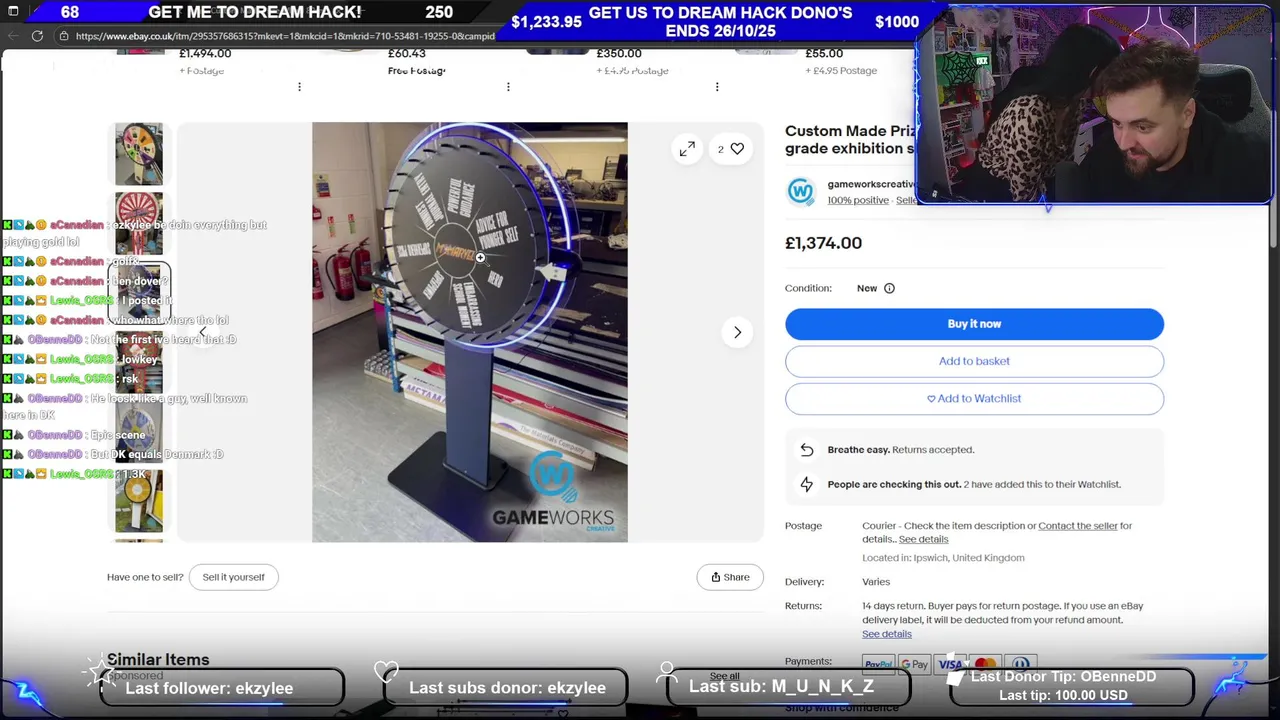Viewport: 1280px width, 720px height.
Task: Click the returns arrow icon beside Breathe easy
Action: point(807,450)
